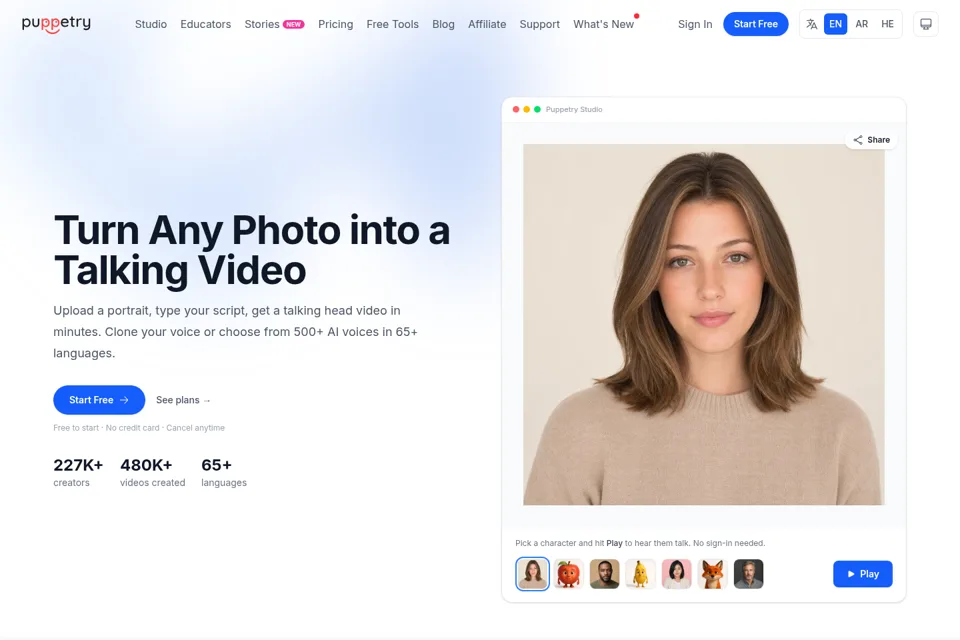Switch language to HE
Viewport: 960px width, 640px height.
coord(887,24)
